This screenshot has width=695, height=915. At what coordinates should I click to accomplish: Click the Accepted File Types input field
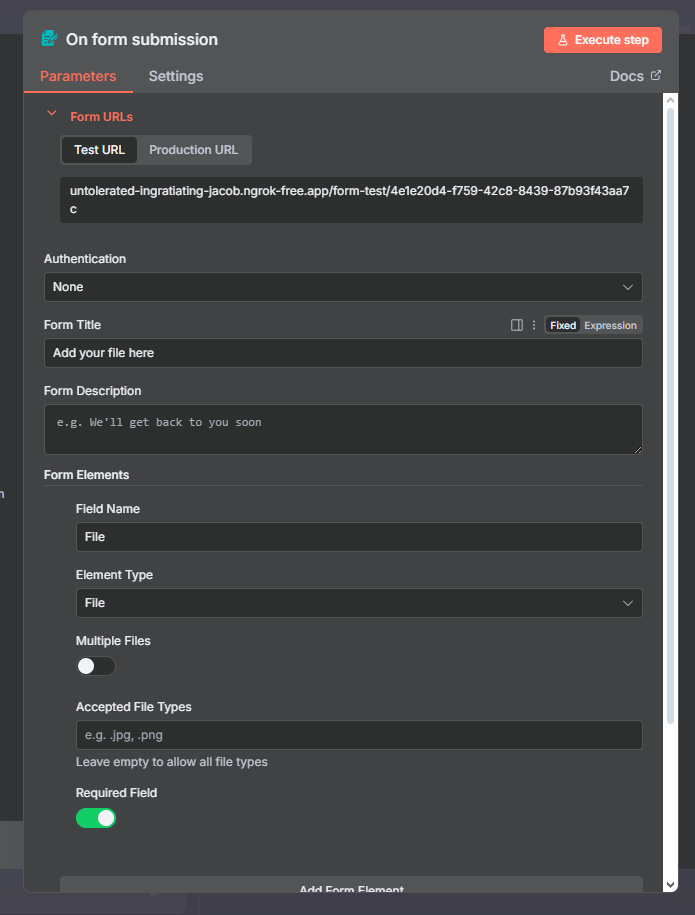point(359,735)
